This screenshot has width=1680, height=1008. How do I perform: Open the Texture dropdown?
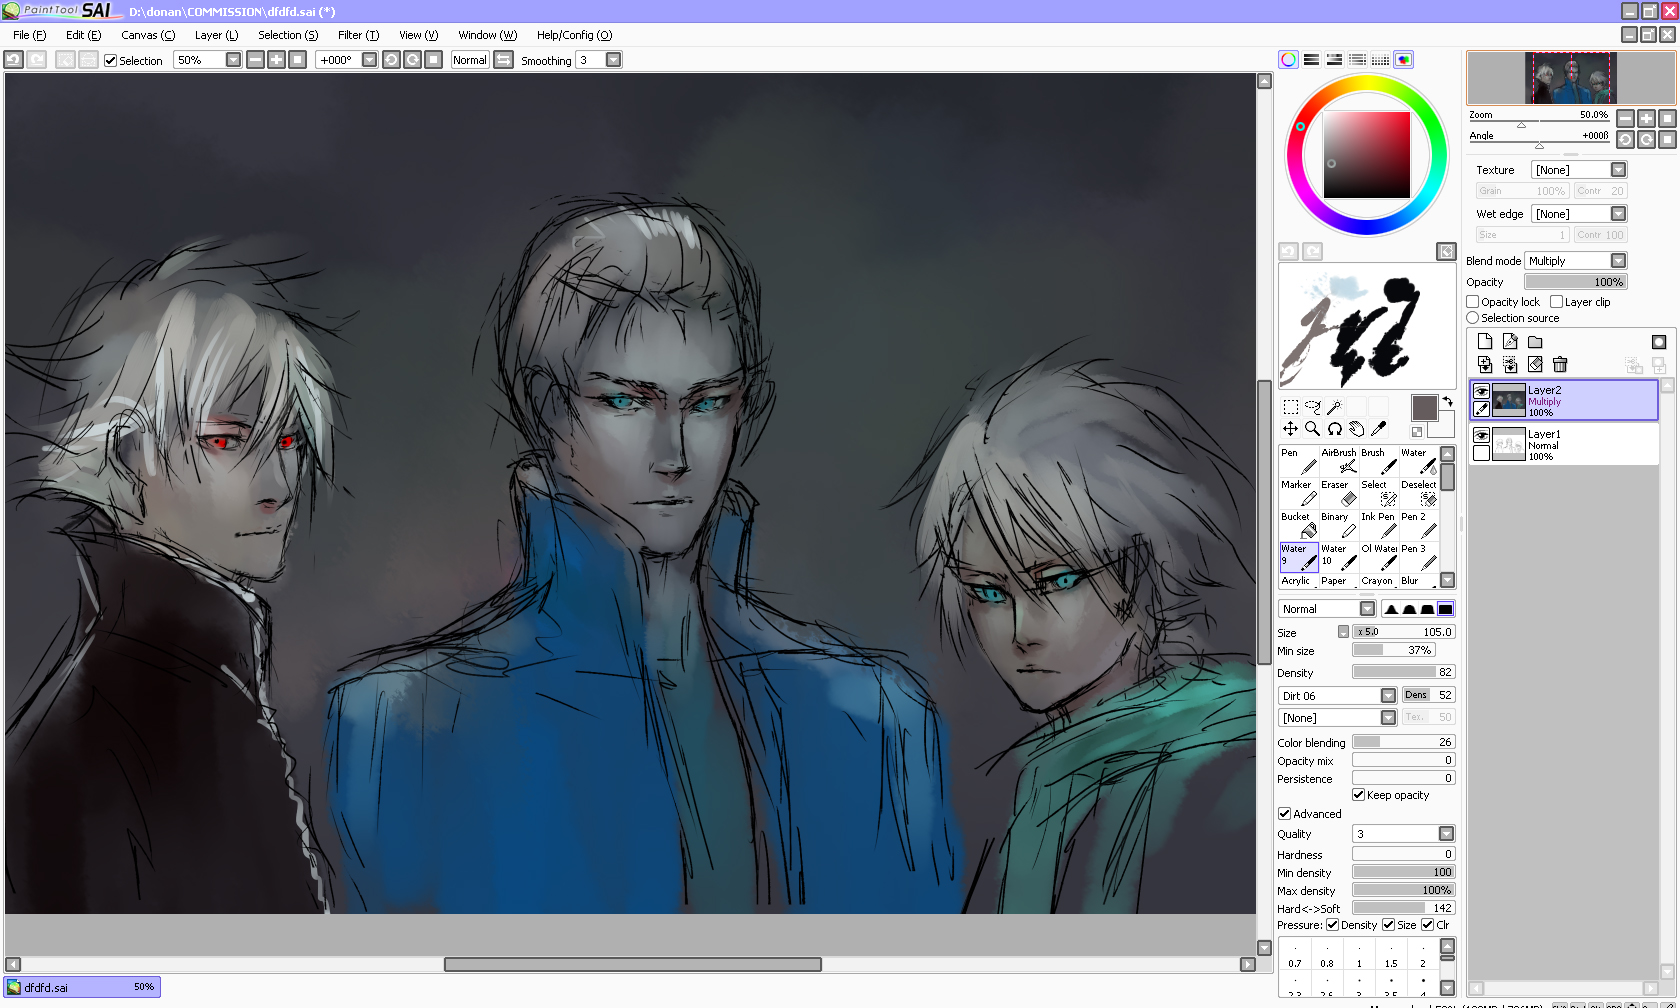(1579, 170)
